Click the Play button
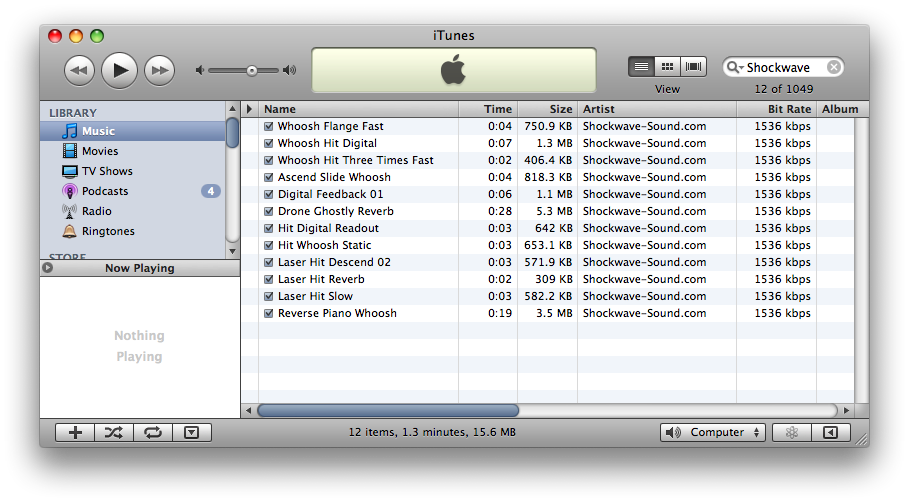The width and height of the screenshot is (909, 502). tap(119, 69)
